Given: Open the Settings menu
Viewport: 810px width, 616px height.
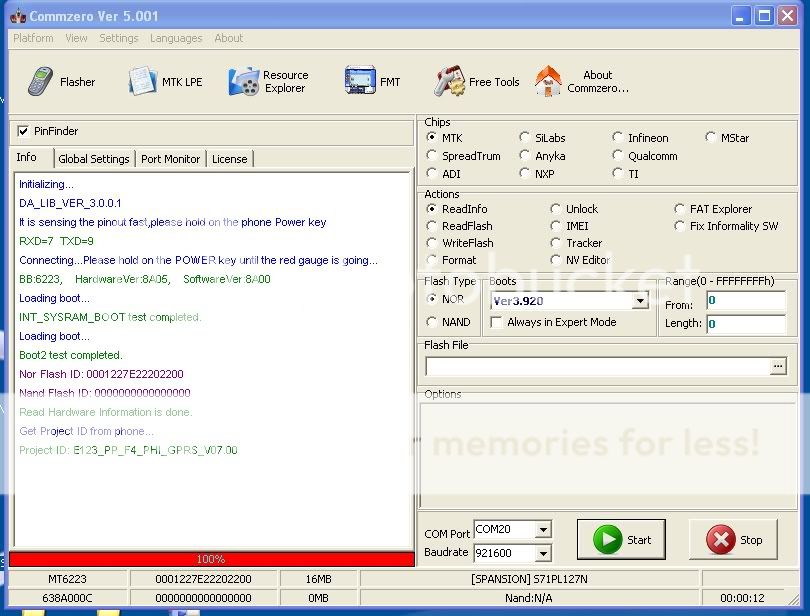Looking at the screenshot, I should point(119,38).
